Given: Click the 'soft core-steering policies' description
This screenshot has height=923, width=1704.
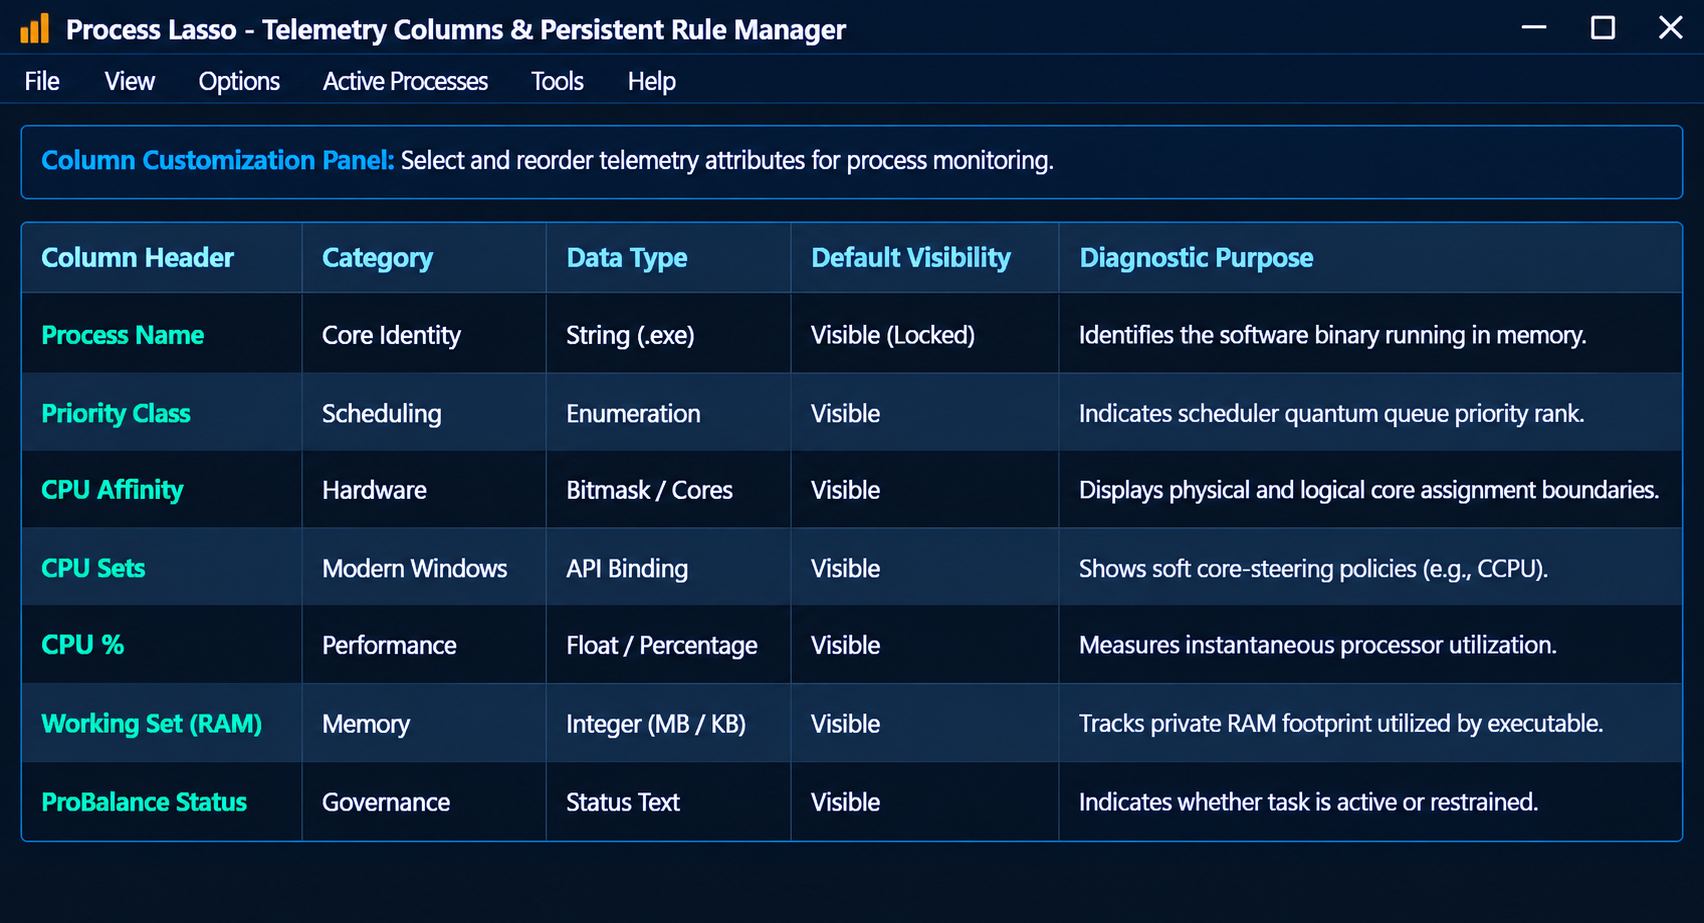Looking at the screenshot, I should (x=1313, y=568).
